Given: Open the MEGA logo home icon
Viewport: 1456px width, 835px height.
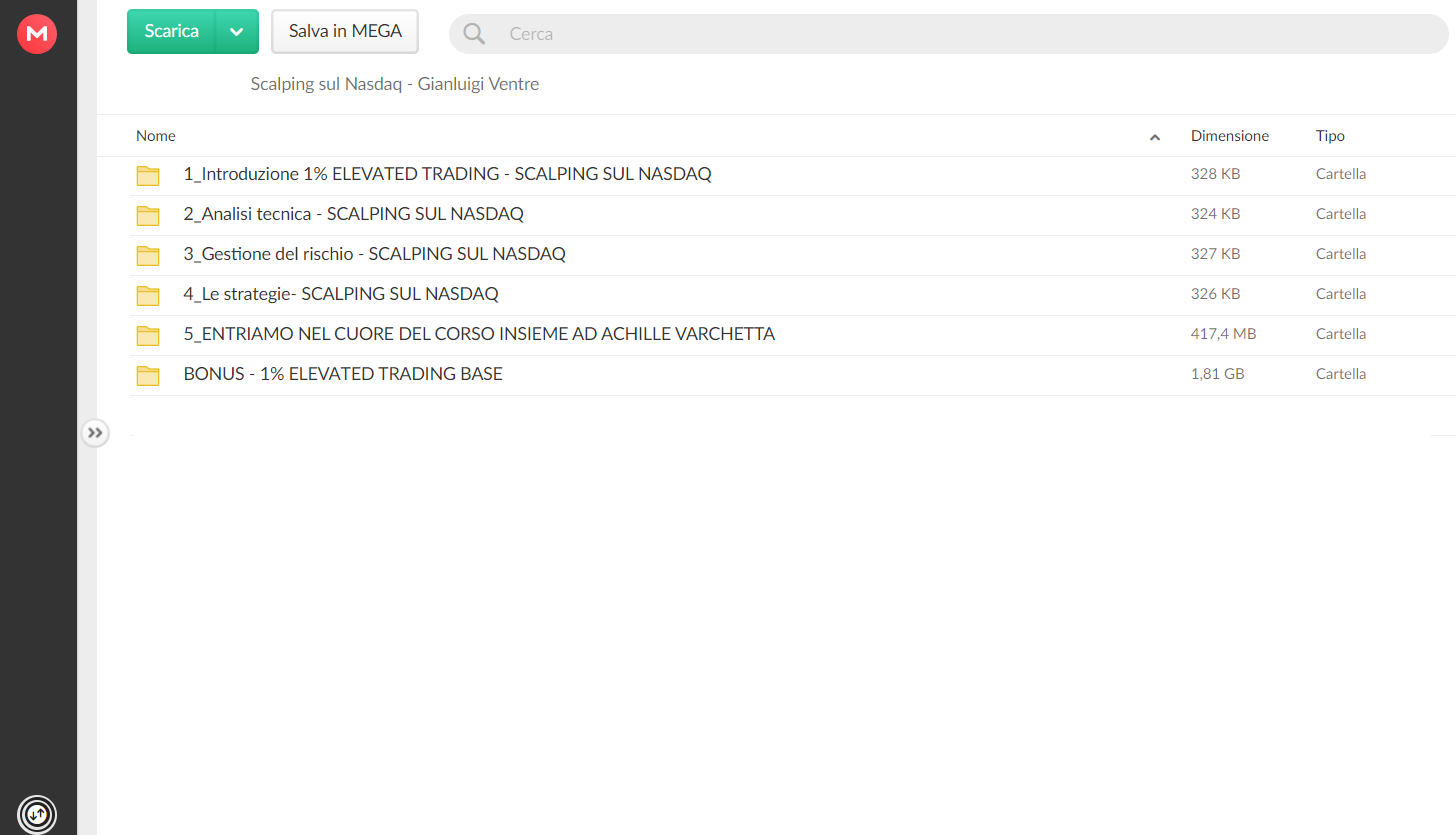Looking at the screenshot, I should click(37, 34).
